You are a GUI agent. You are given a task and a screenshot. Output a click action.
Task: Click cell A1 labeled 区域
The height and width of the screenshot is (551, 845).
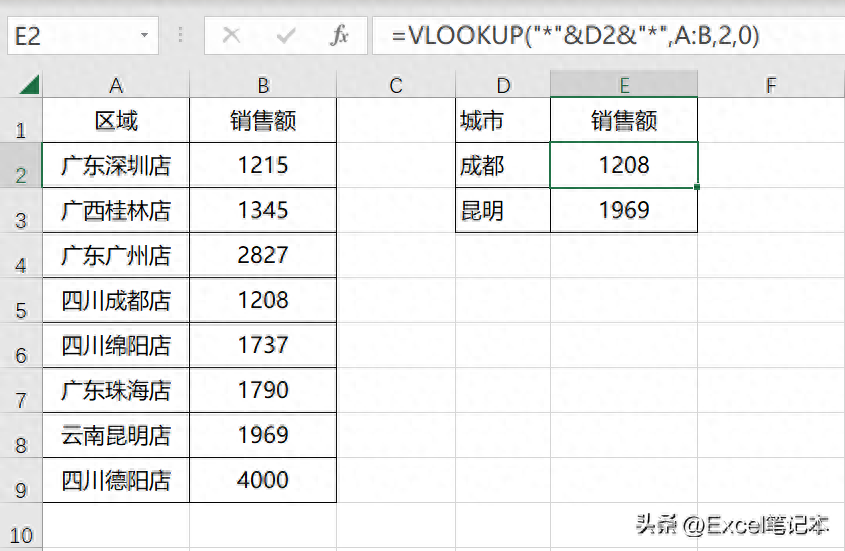[116, 120]
